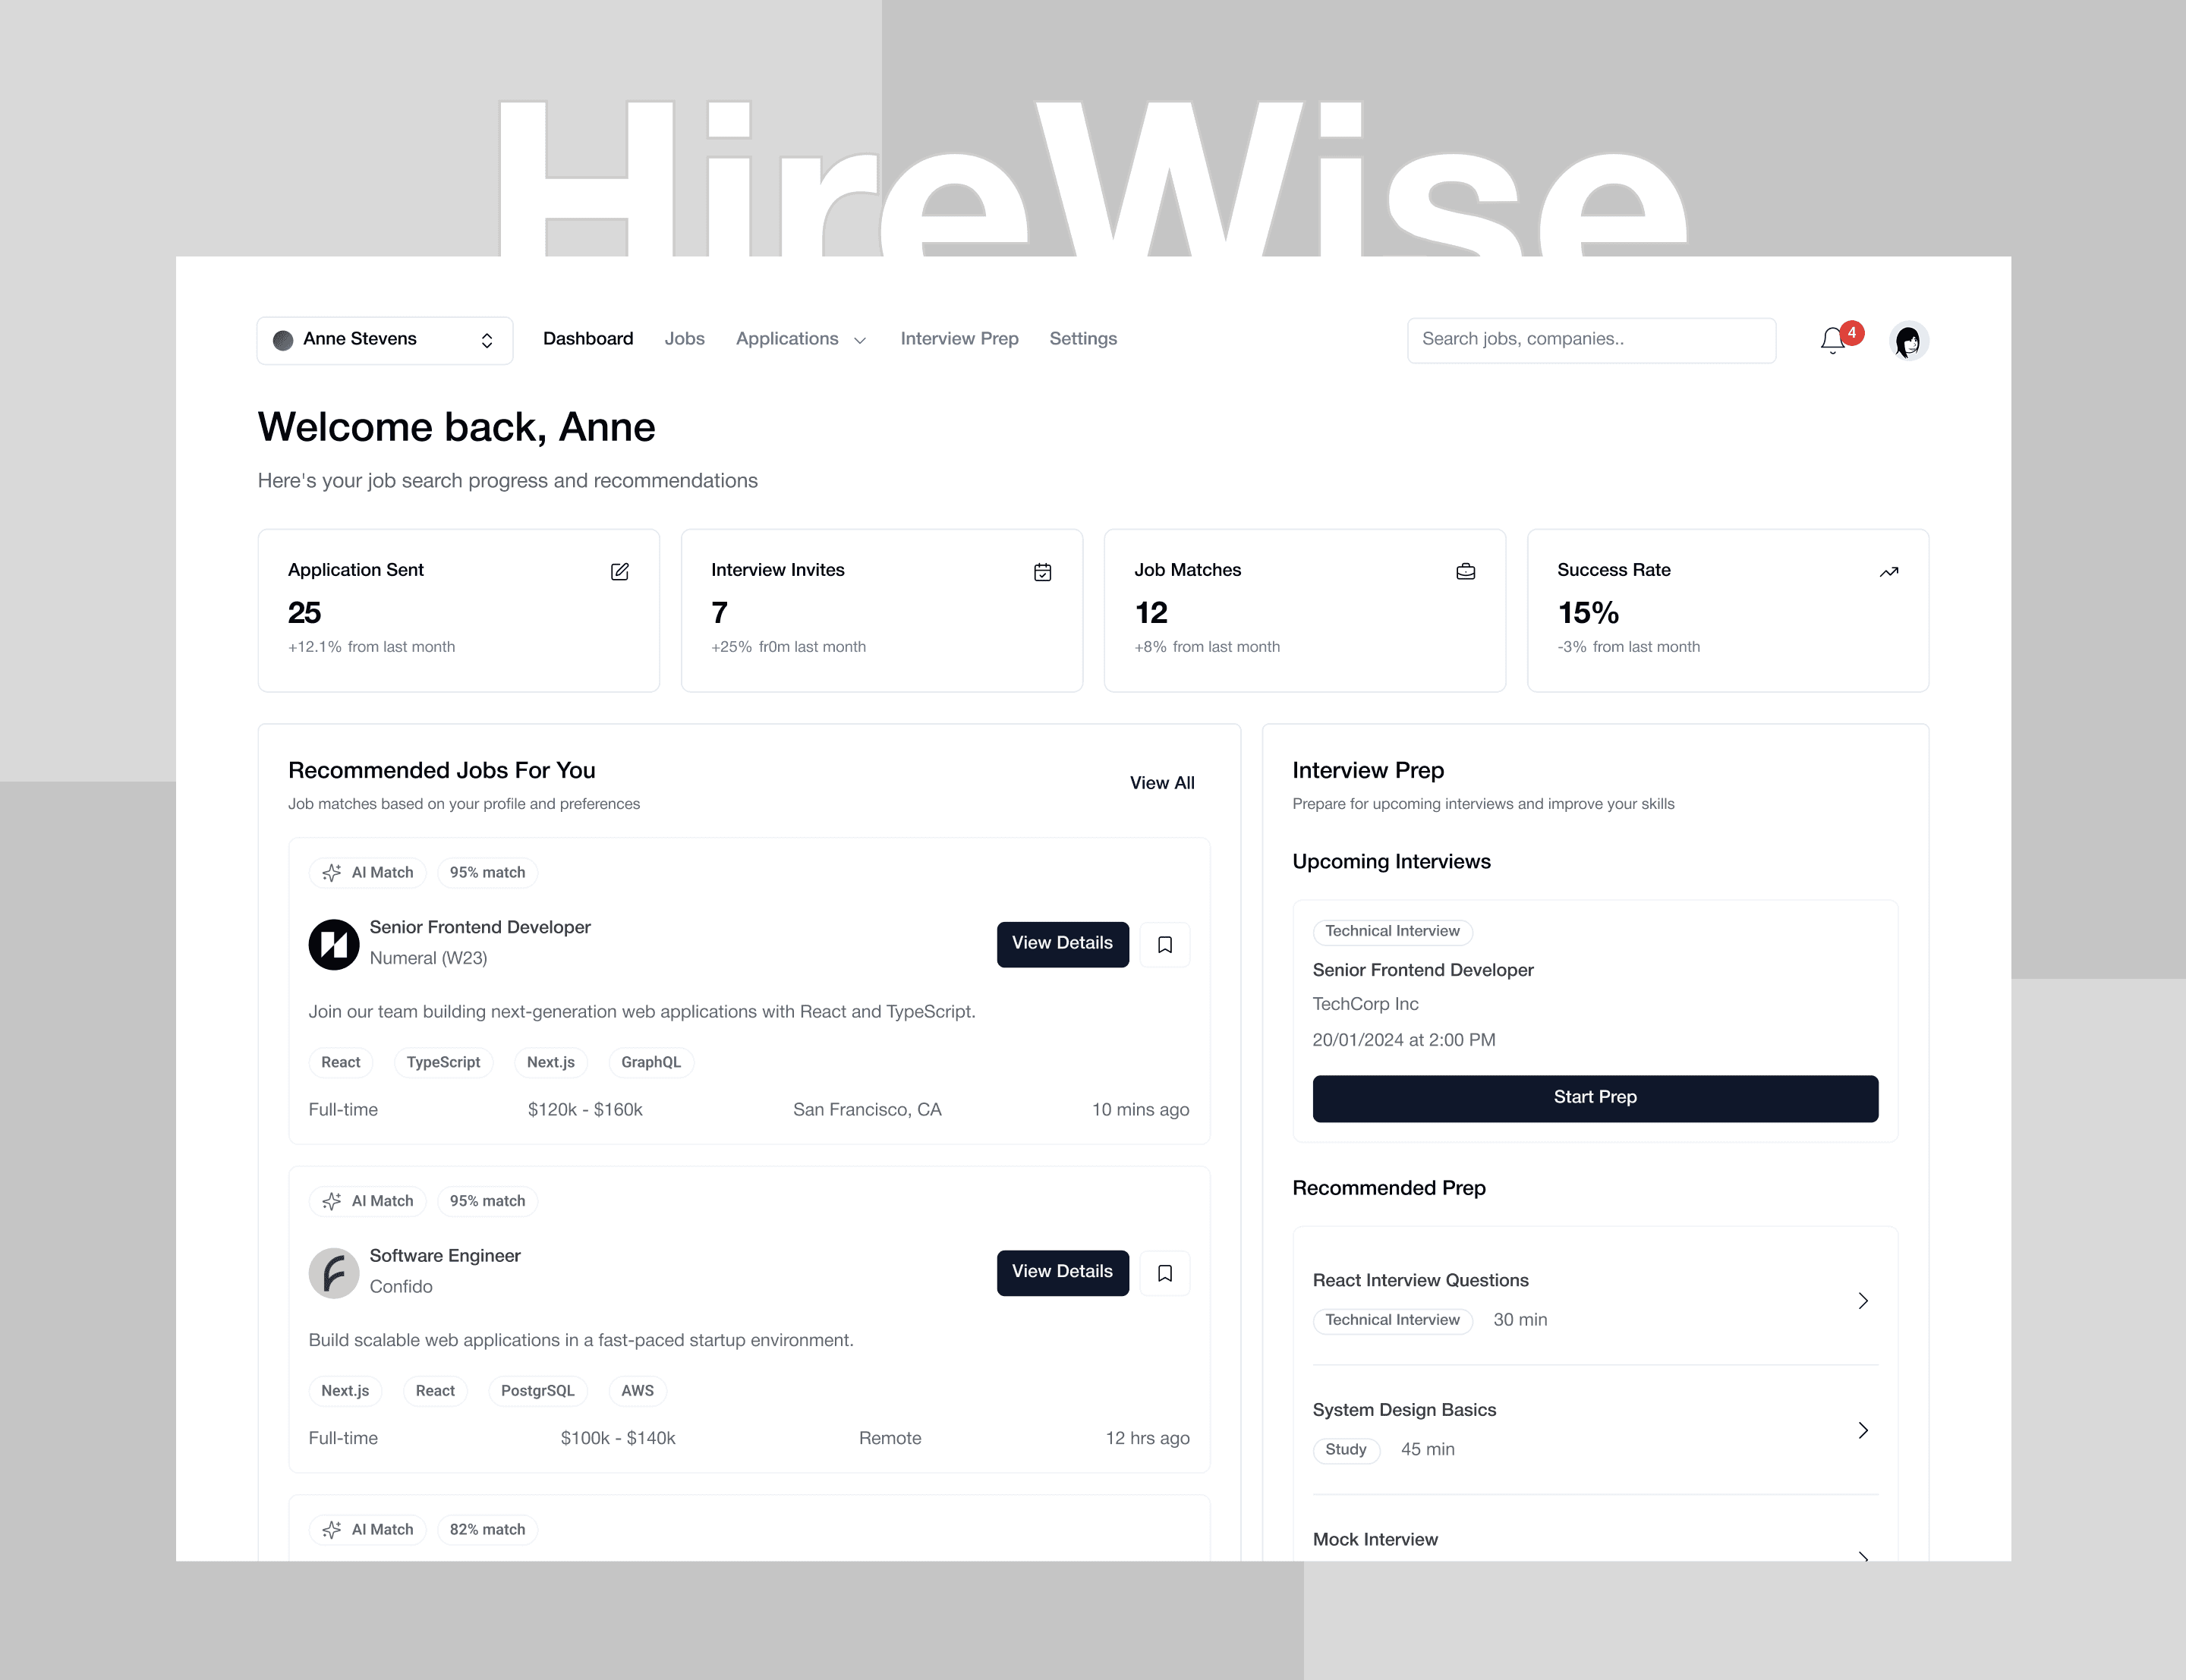Click the Numeral company logo
Image resolution: width=2186 pixels, height=1680 pixels.
tap(334, 944)
